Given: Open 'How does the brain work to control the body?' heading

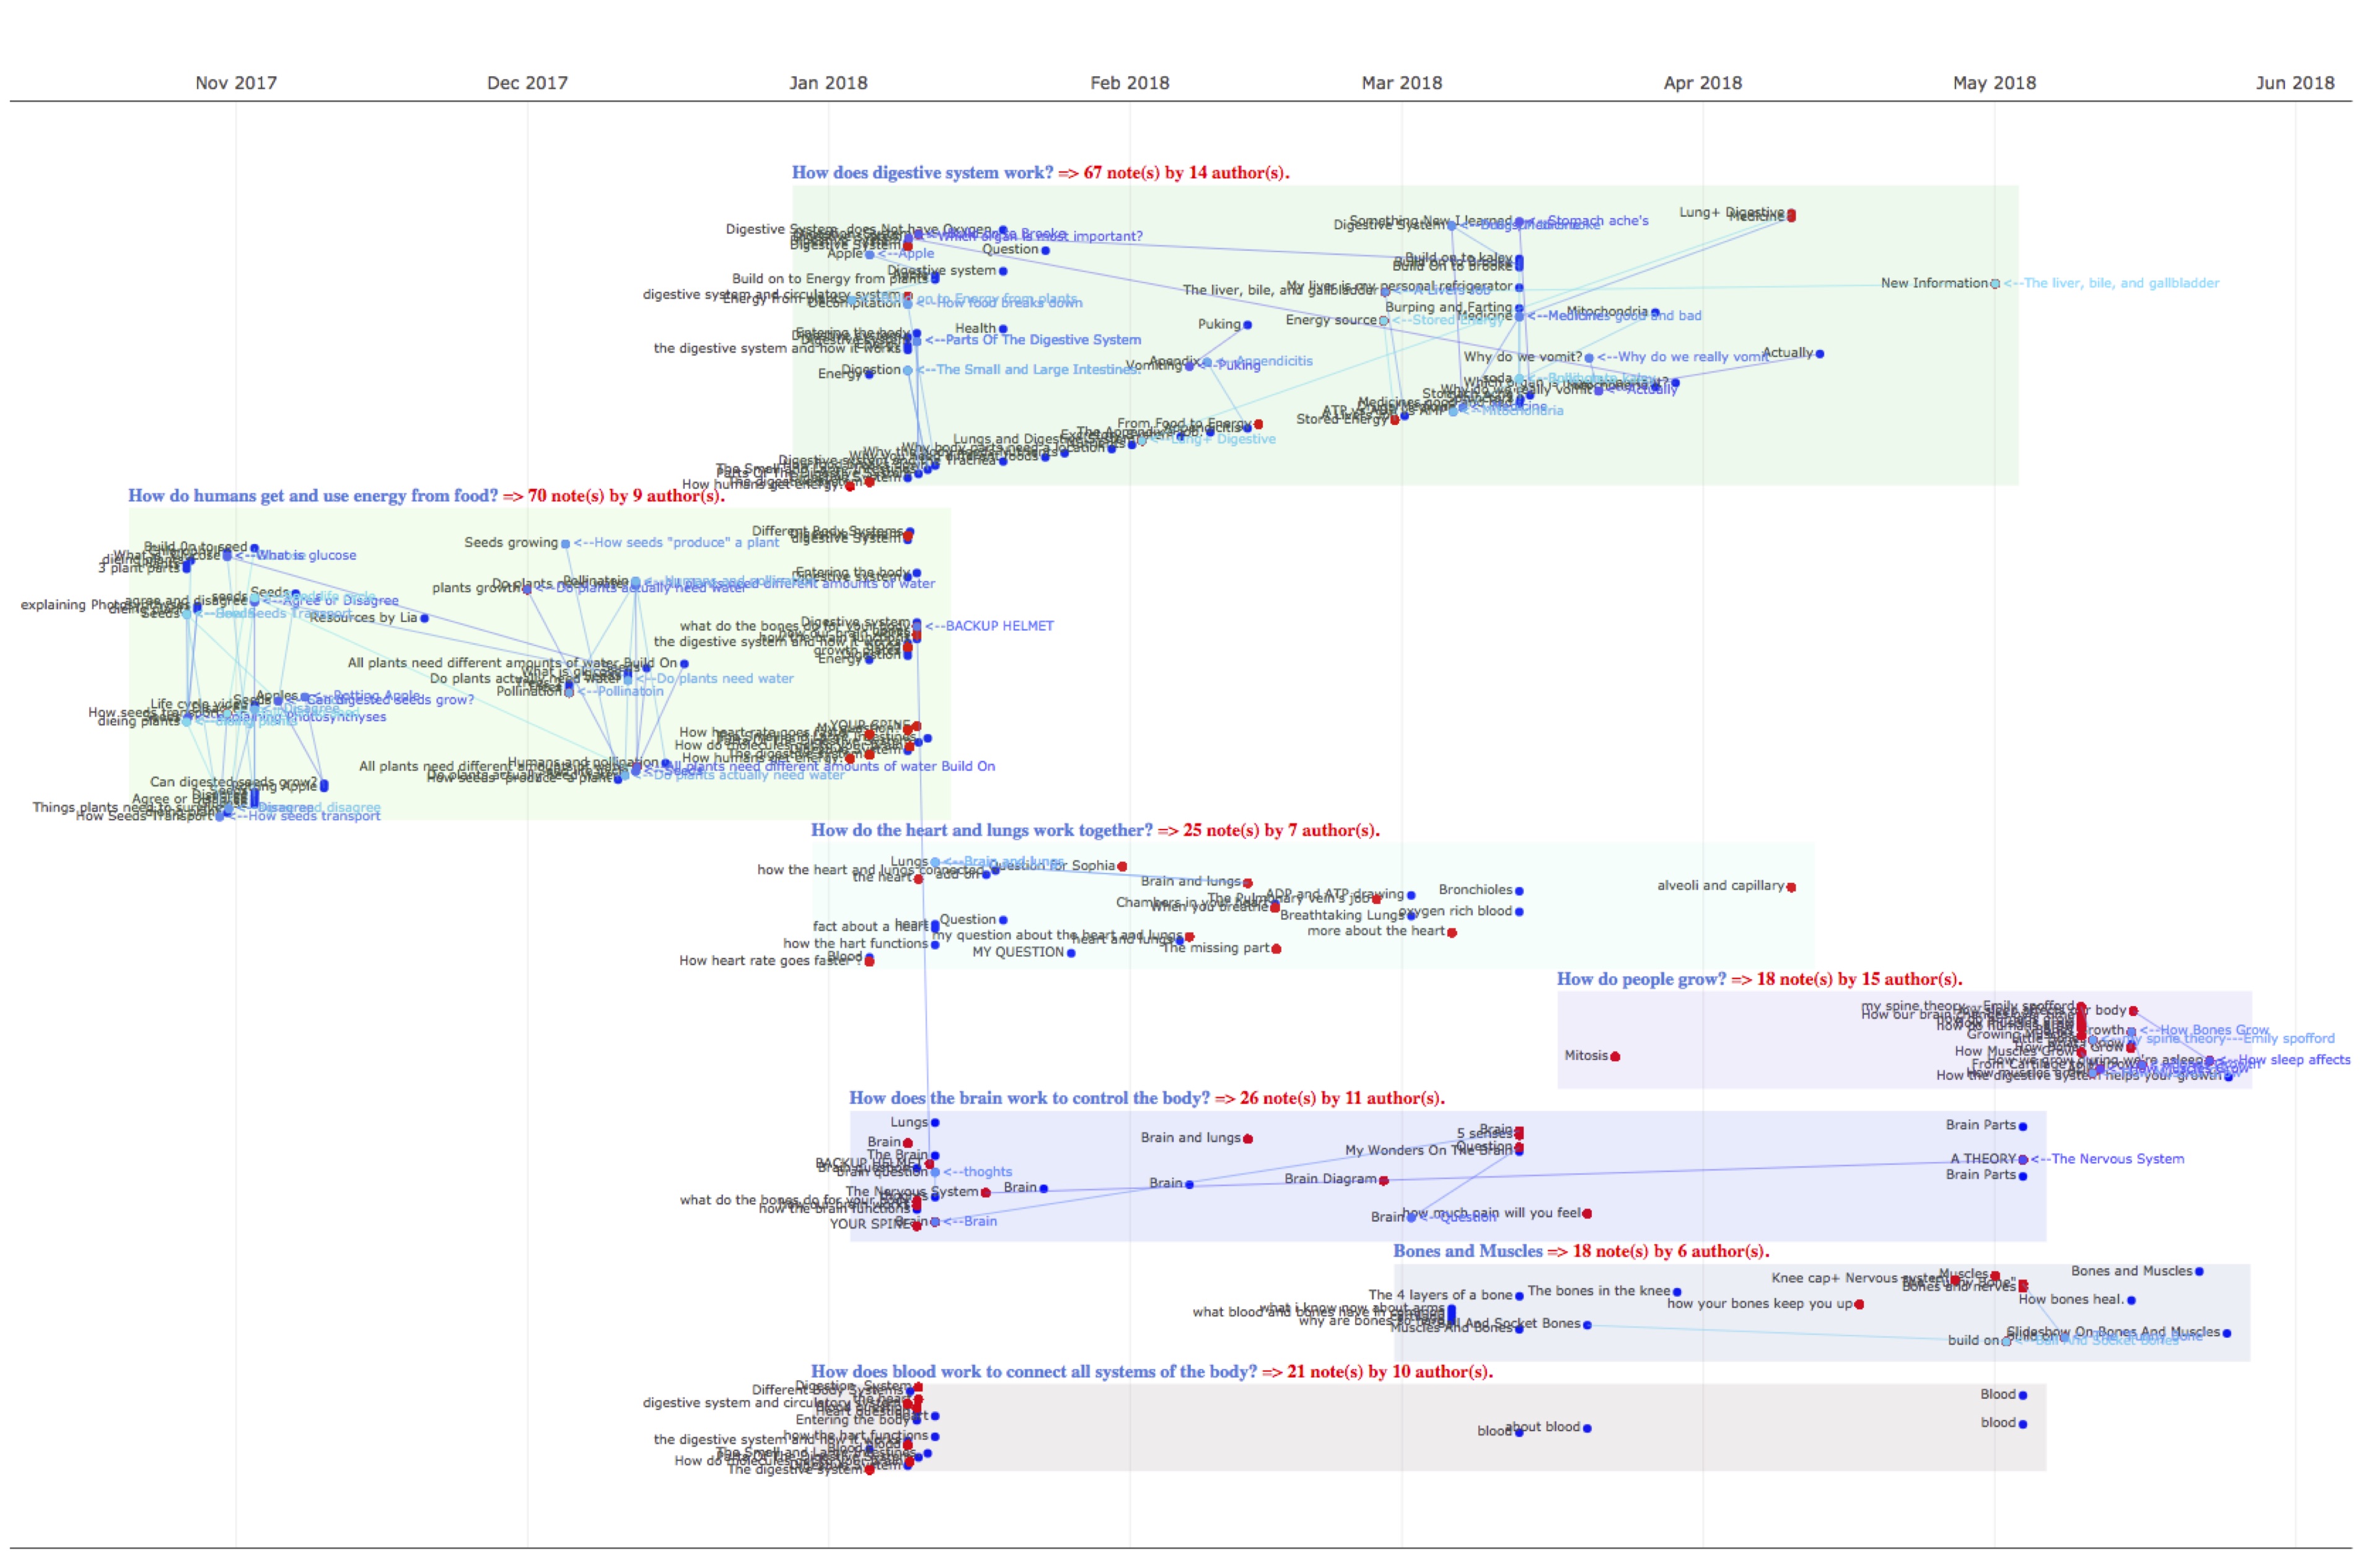Looking at the screenshot, I should pyautogui.click(x=1029, y=1098).
